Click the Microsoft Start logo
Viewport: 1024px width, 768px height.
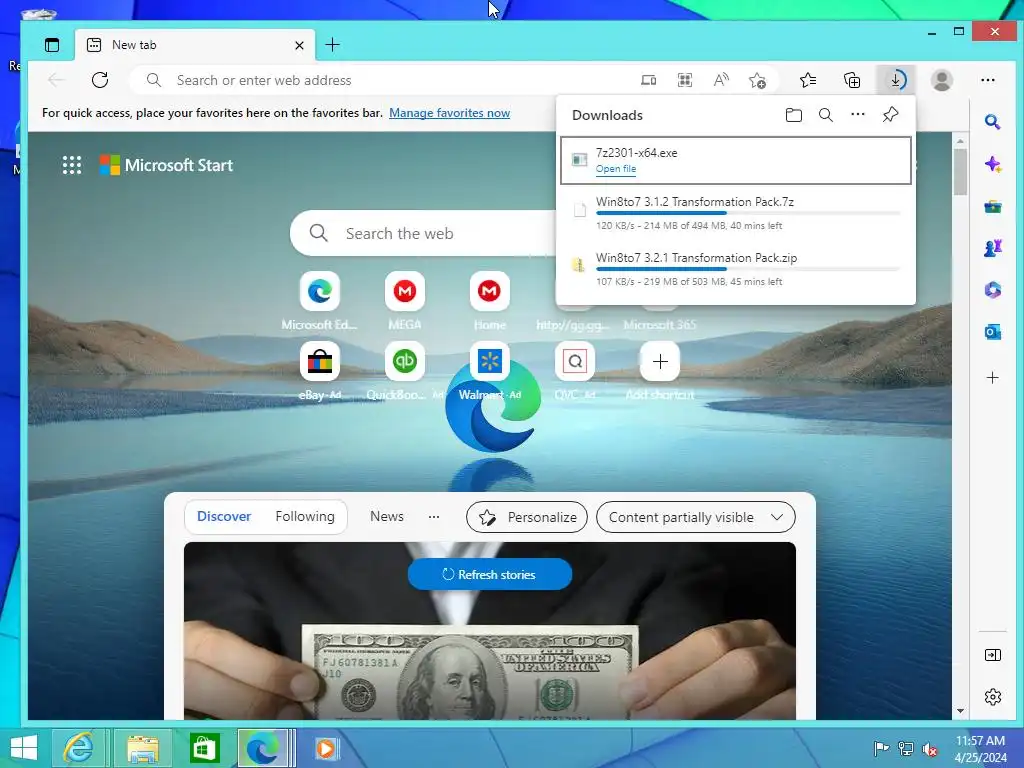tap(167, 165)
